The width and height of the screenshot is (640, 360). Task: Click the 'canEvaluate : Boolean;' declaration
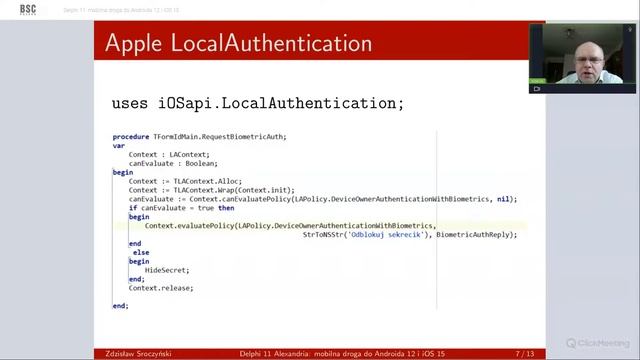[173, 164]
